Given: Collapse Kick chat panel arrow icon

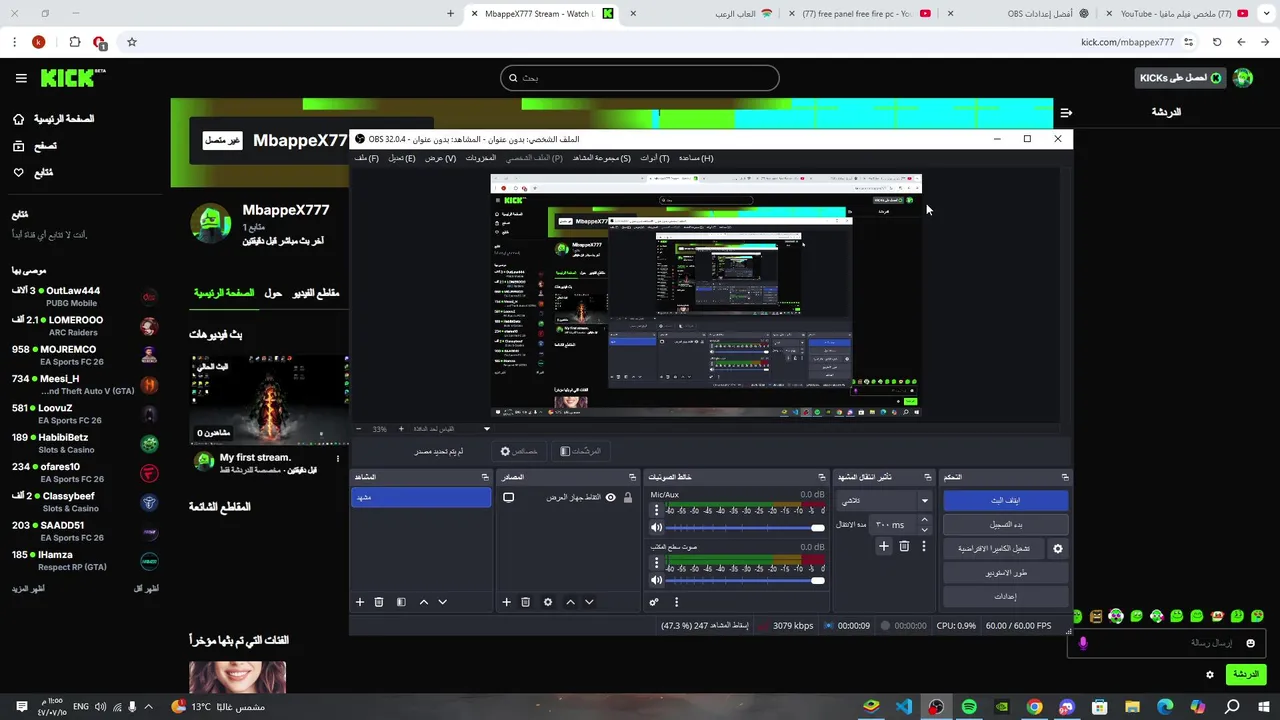Looking at the screenshot, I should (1066, 113).
